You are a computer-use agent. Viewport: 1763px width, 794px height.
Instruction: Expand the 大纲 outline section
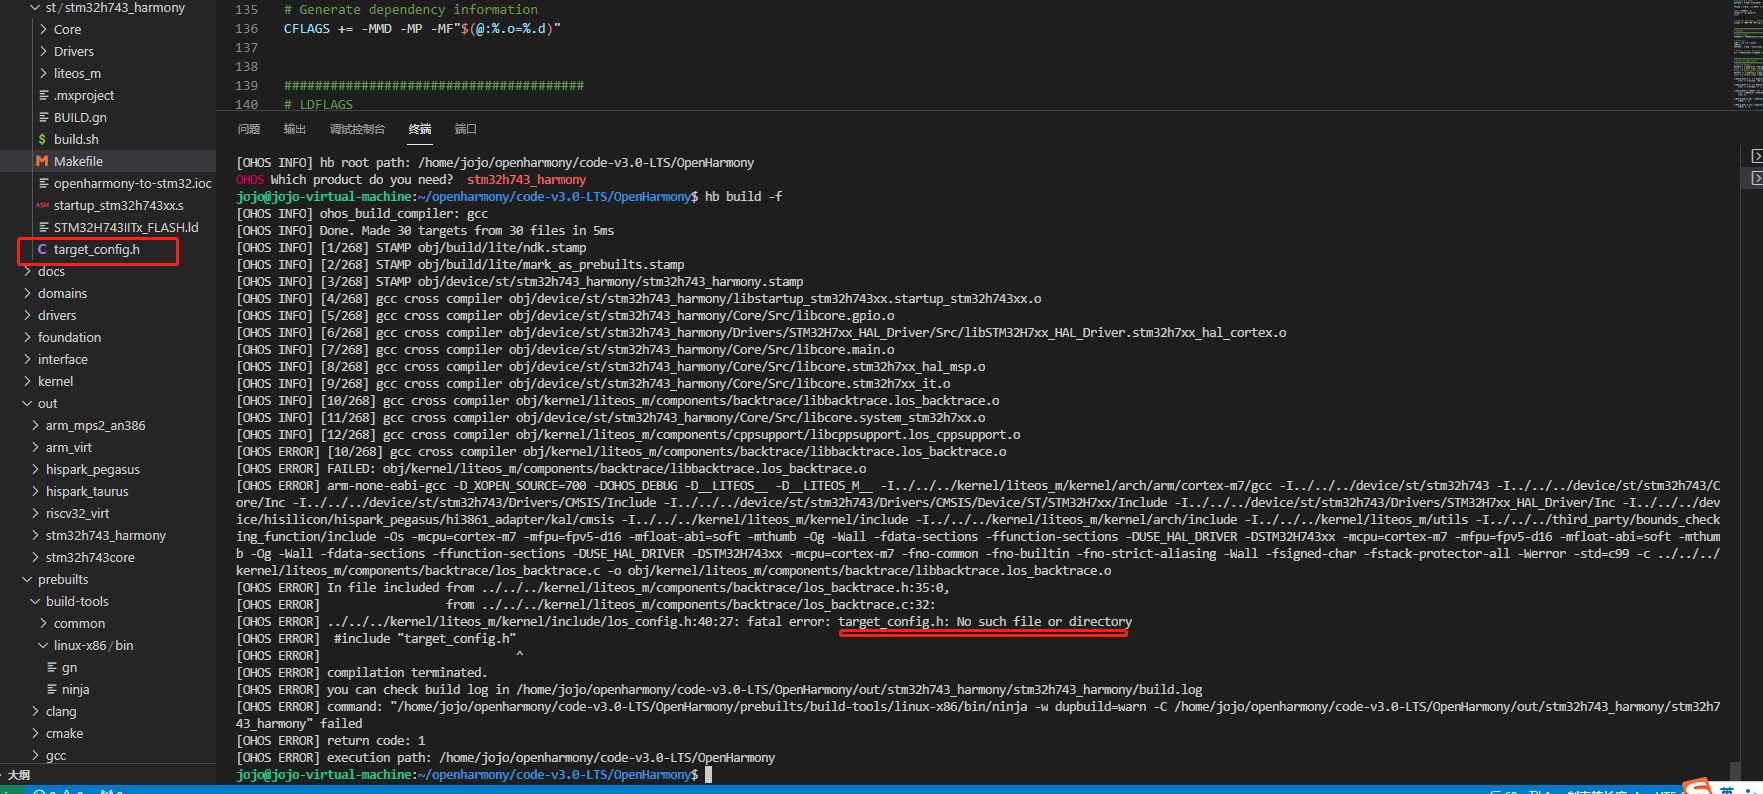[19, 775]
